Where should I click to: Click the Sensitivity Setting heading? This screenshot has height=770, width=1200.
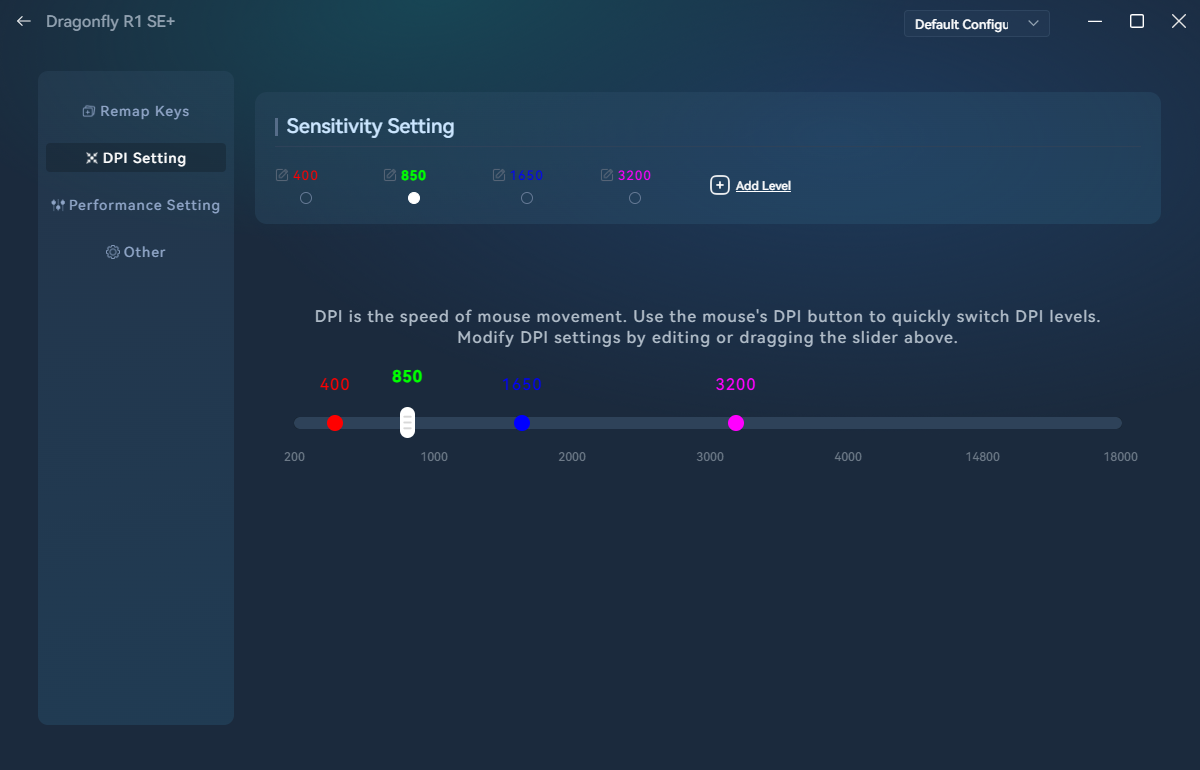coord(370,127)
